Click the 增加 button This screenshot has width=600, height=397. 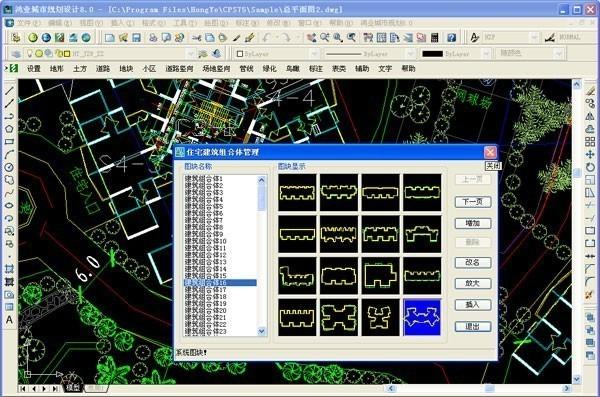(x=473, y=223)
